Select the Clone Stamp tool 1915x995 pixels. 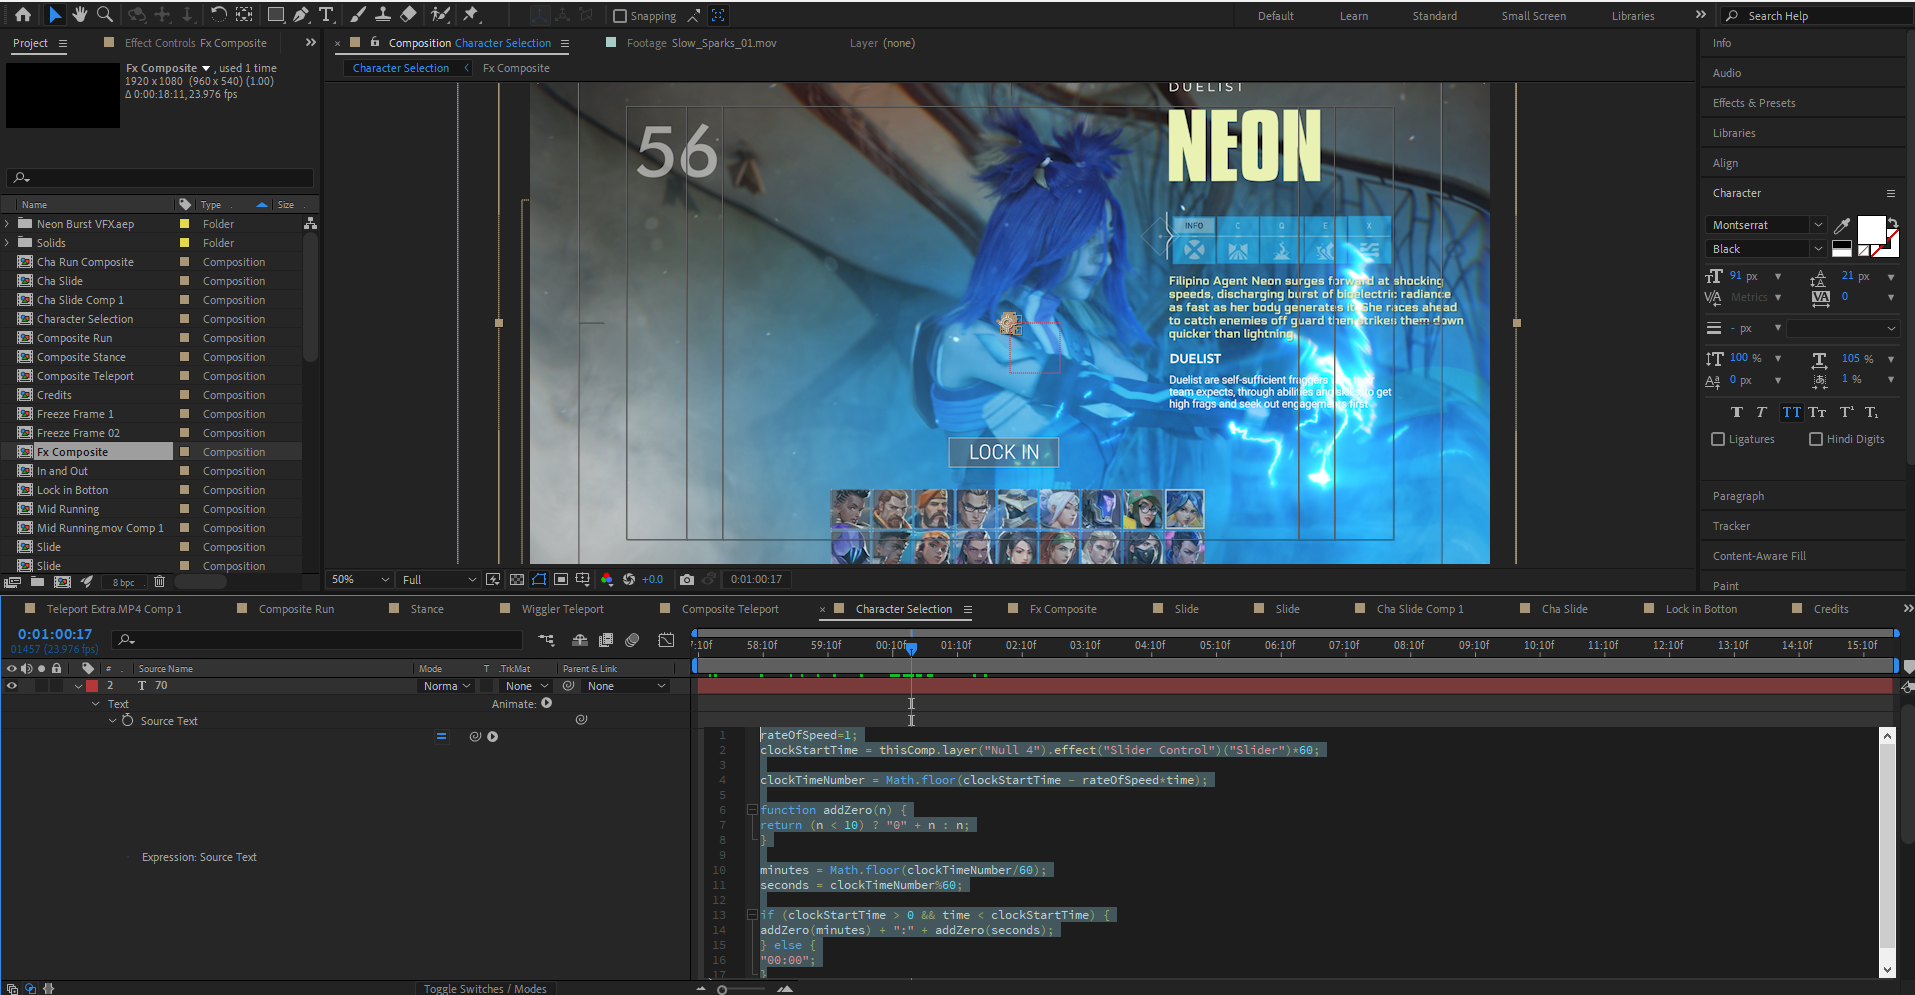382,15
